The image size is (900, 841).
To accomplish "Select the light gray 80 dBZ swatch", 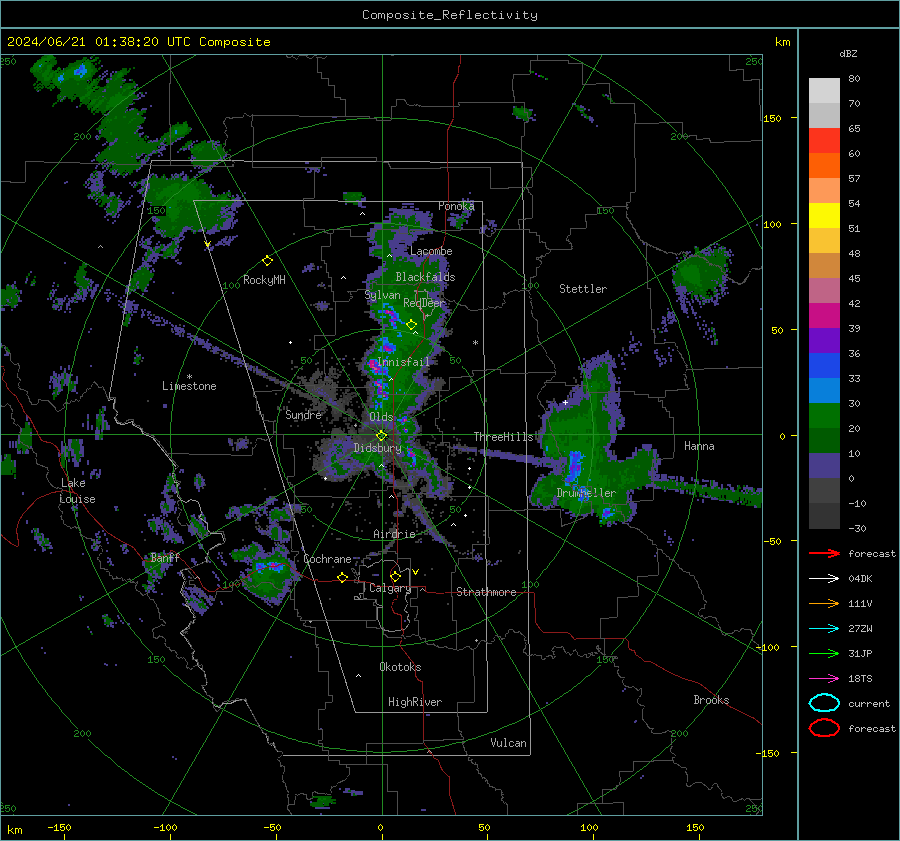I will (x=824, y=90).
